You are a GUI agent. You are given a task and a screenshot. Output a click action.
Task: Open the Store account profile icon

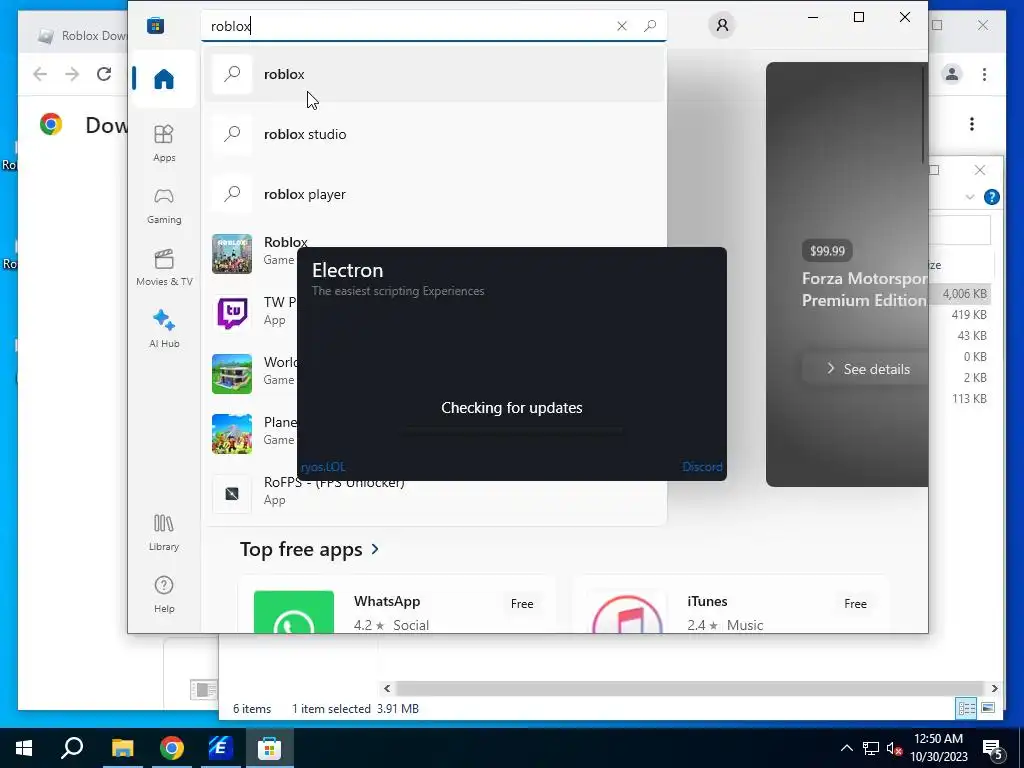722,25
